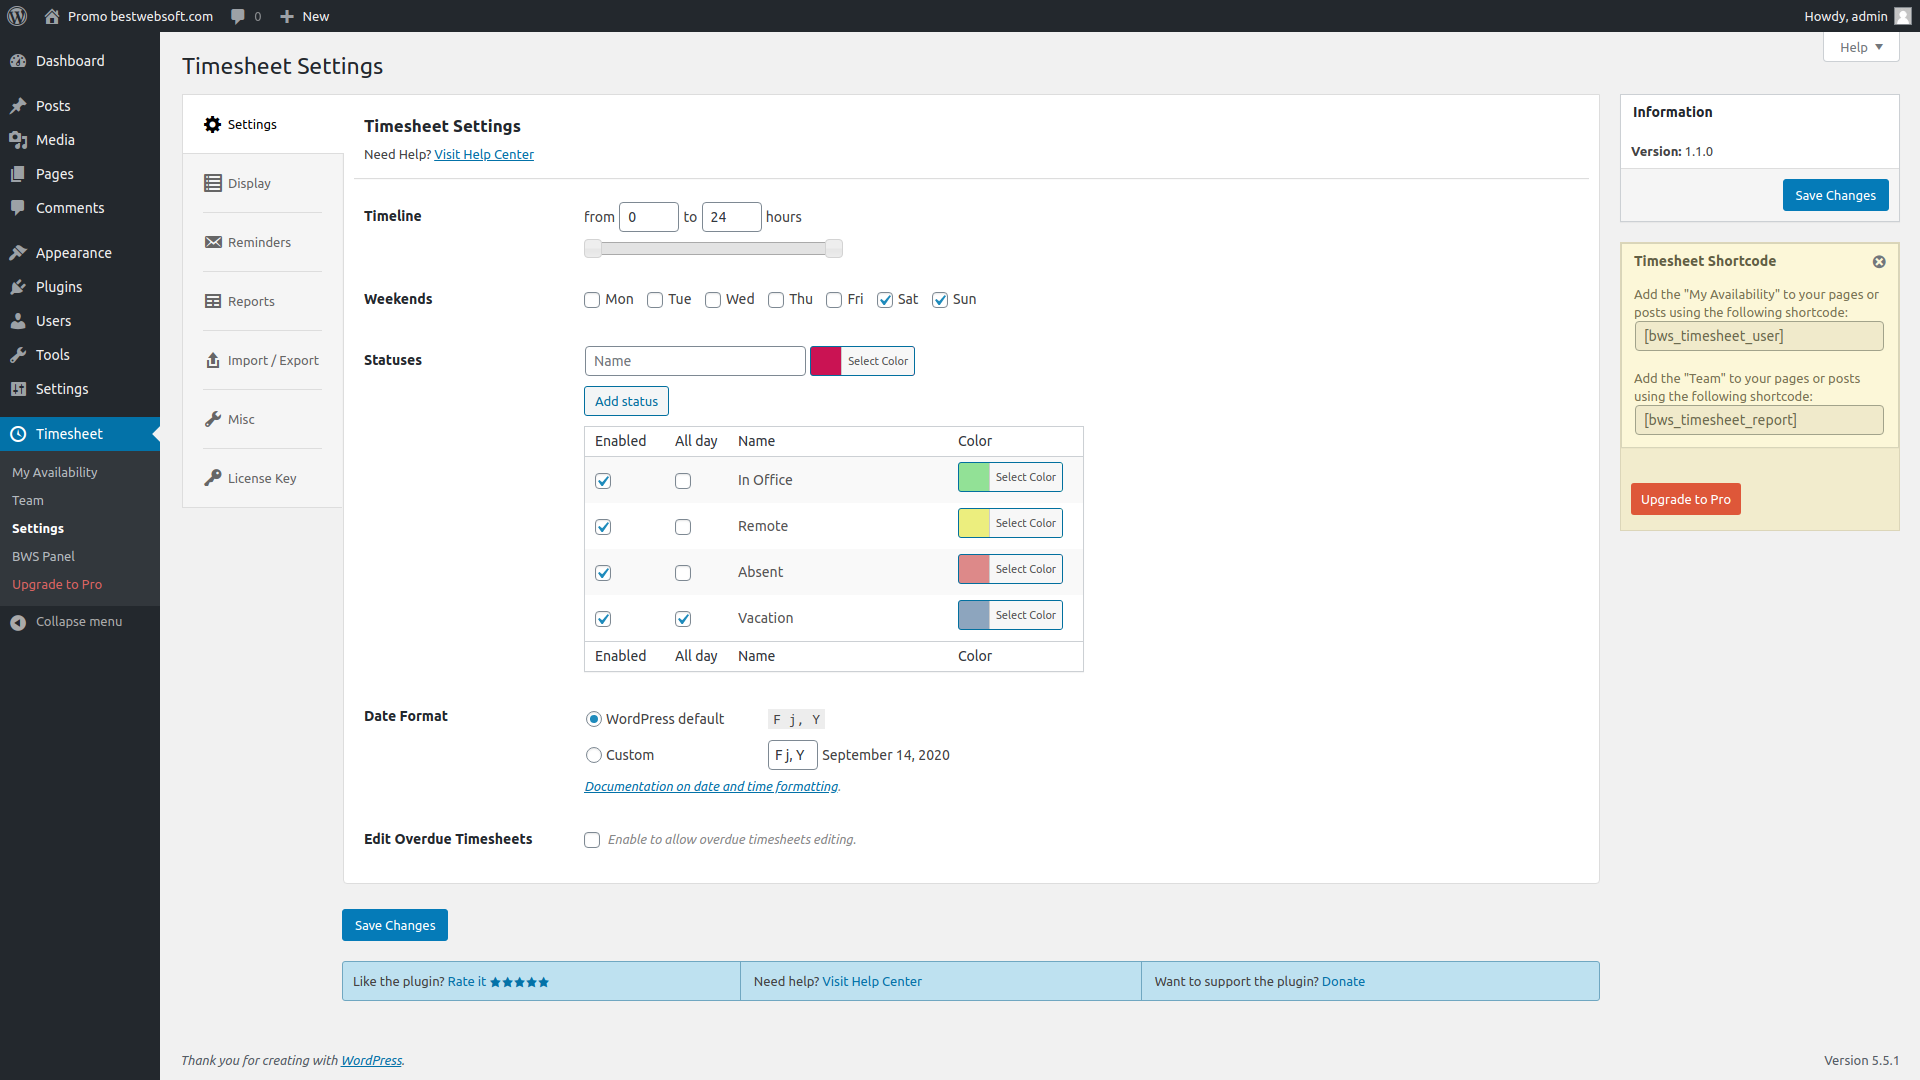Screen dimensions: 1920x1080
Task: Open the Promo bestwebsoft.com home icon
Action: (52, 16)
